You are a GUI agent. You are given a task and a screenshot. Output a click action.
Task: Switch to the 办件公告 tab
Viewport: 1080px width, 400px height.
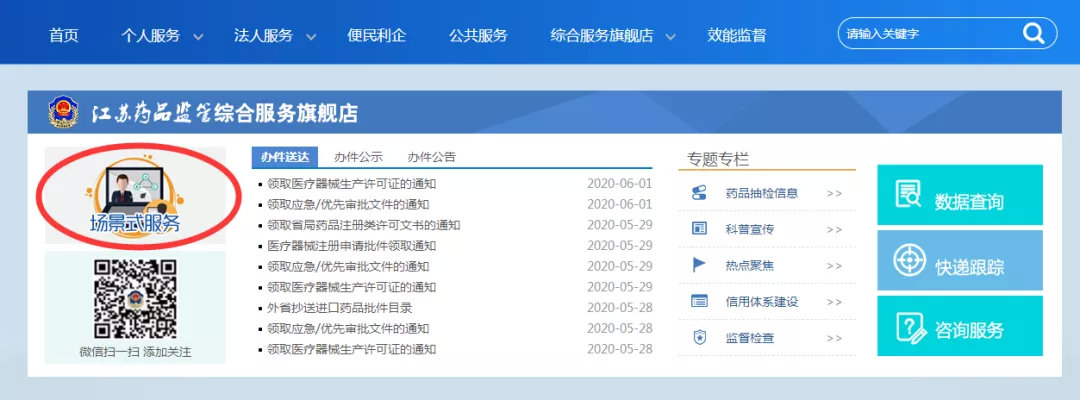(x=431, y=157)
